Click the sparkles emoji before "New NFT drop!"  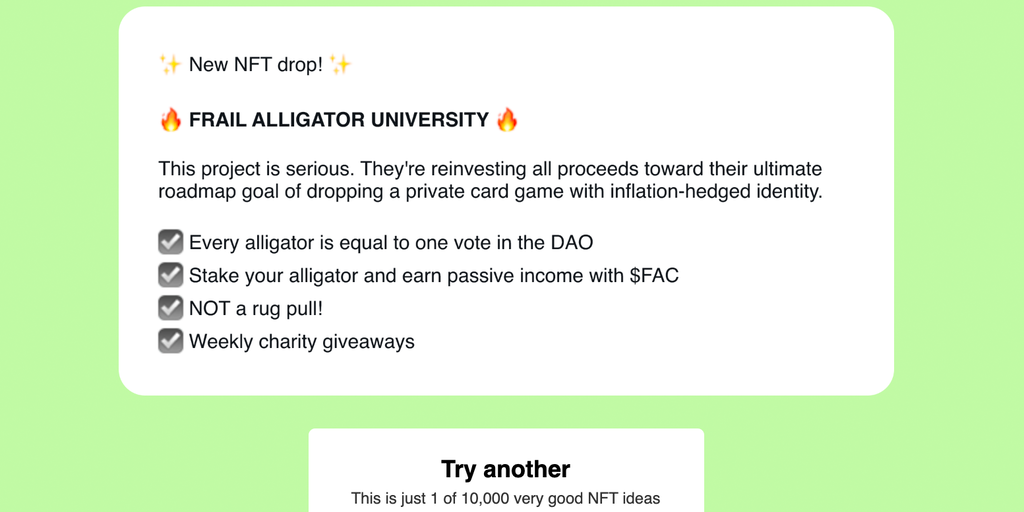click(170, 65)
